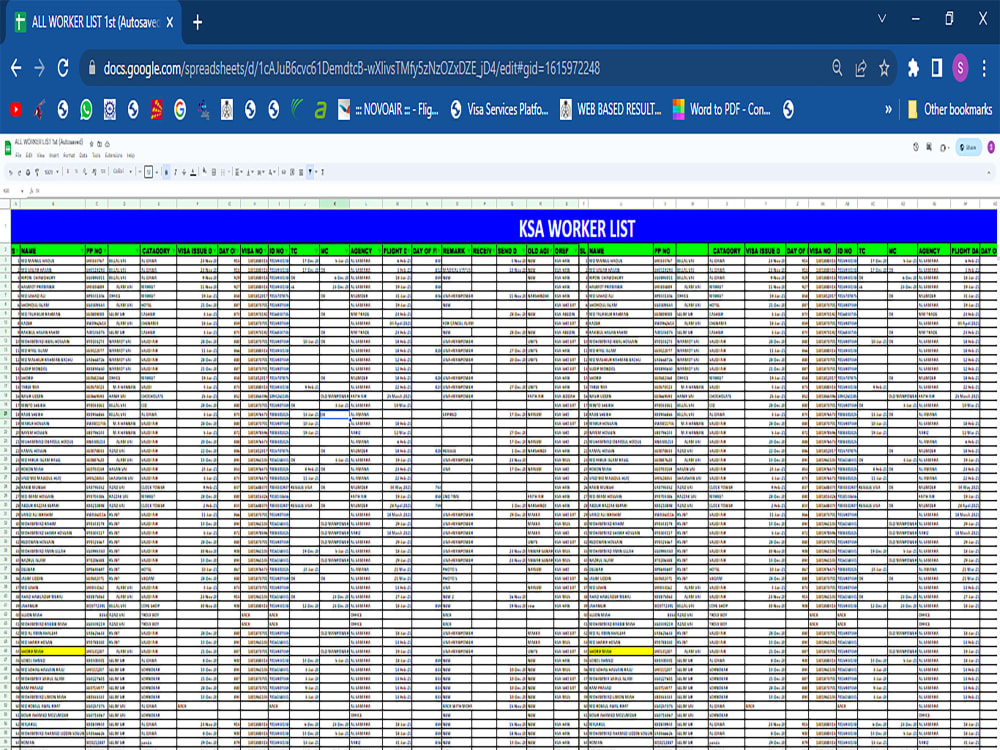This screenshot has width=1000, height=750.
Task: Open the Chrome profile avatar 'S'
Action: pyautogui.click(x=960, y=68)
